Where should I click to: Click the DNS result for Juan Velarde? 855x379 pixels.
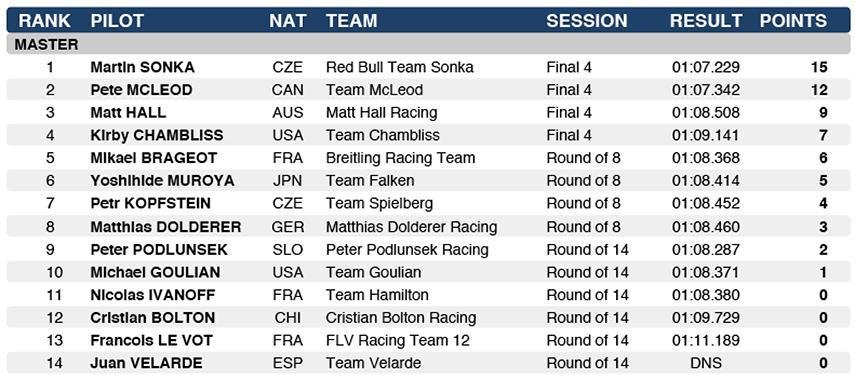(706, 363)
